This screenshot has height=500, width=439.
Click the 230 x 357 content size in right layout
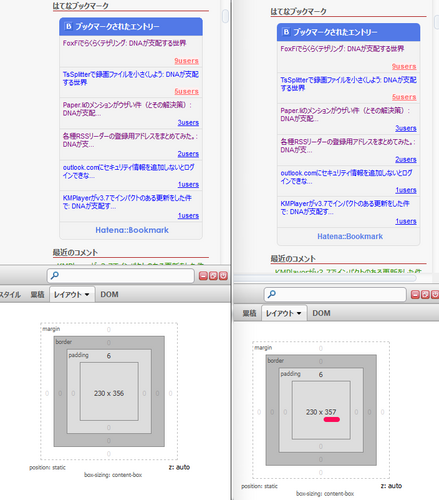[321, 412]
